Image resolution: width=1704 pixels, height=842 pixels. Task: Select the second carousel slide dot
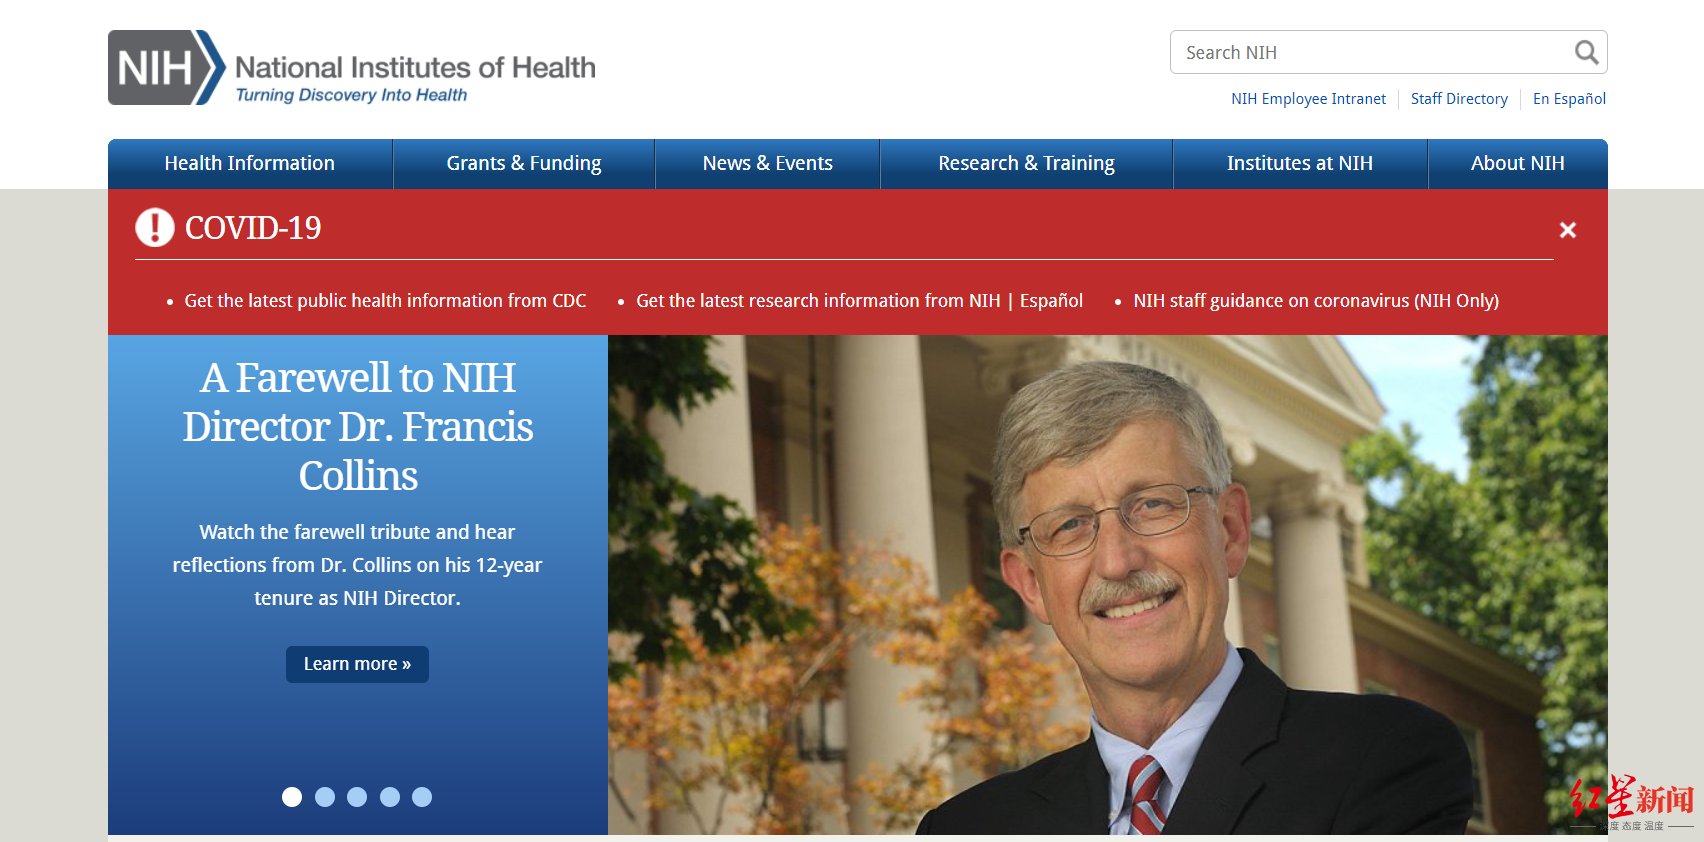(x=325, y=797)
